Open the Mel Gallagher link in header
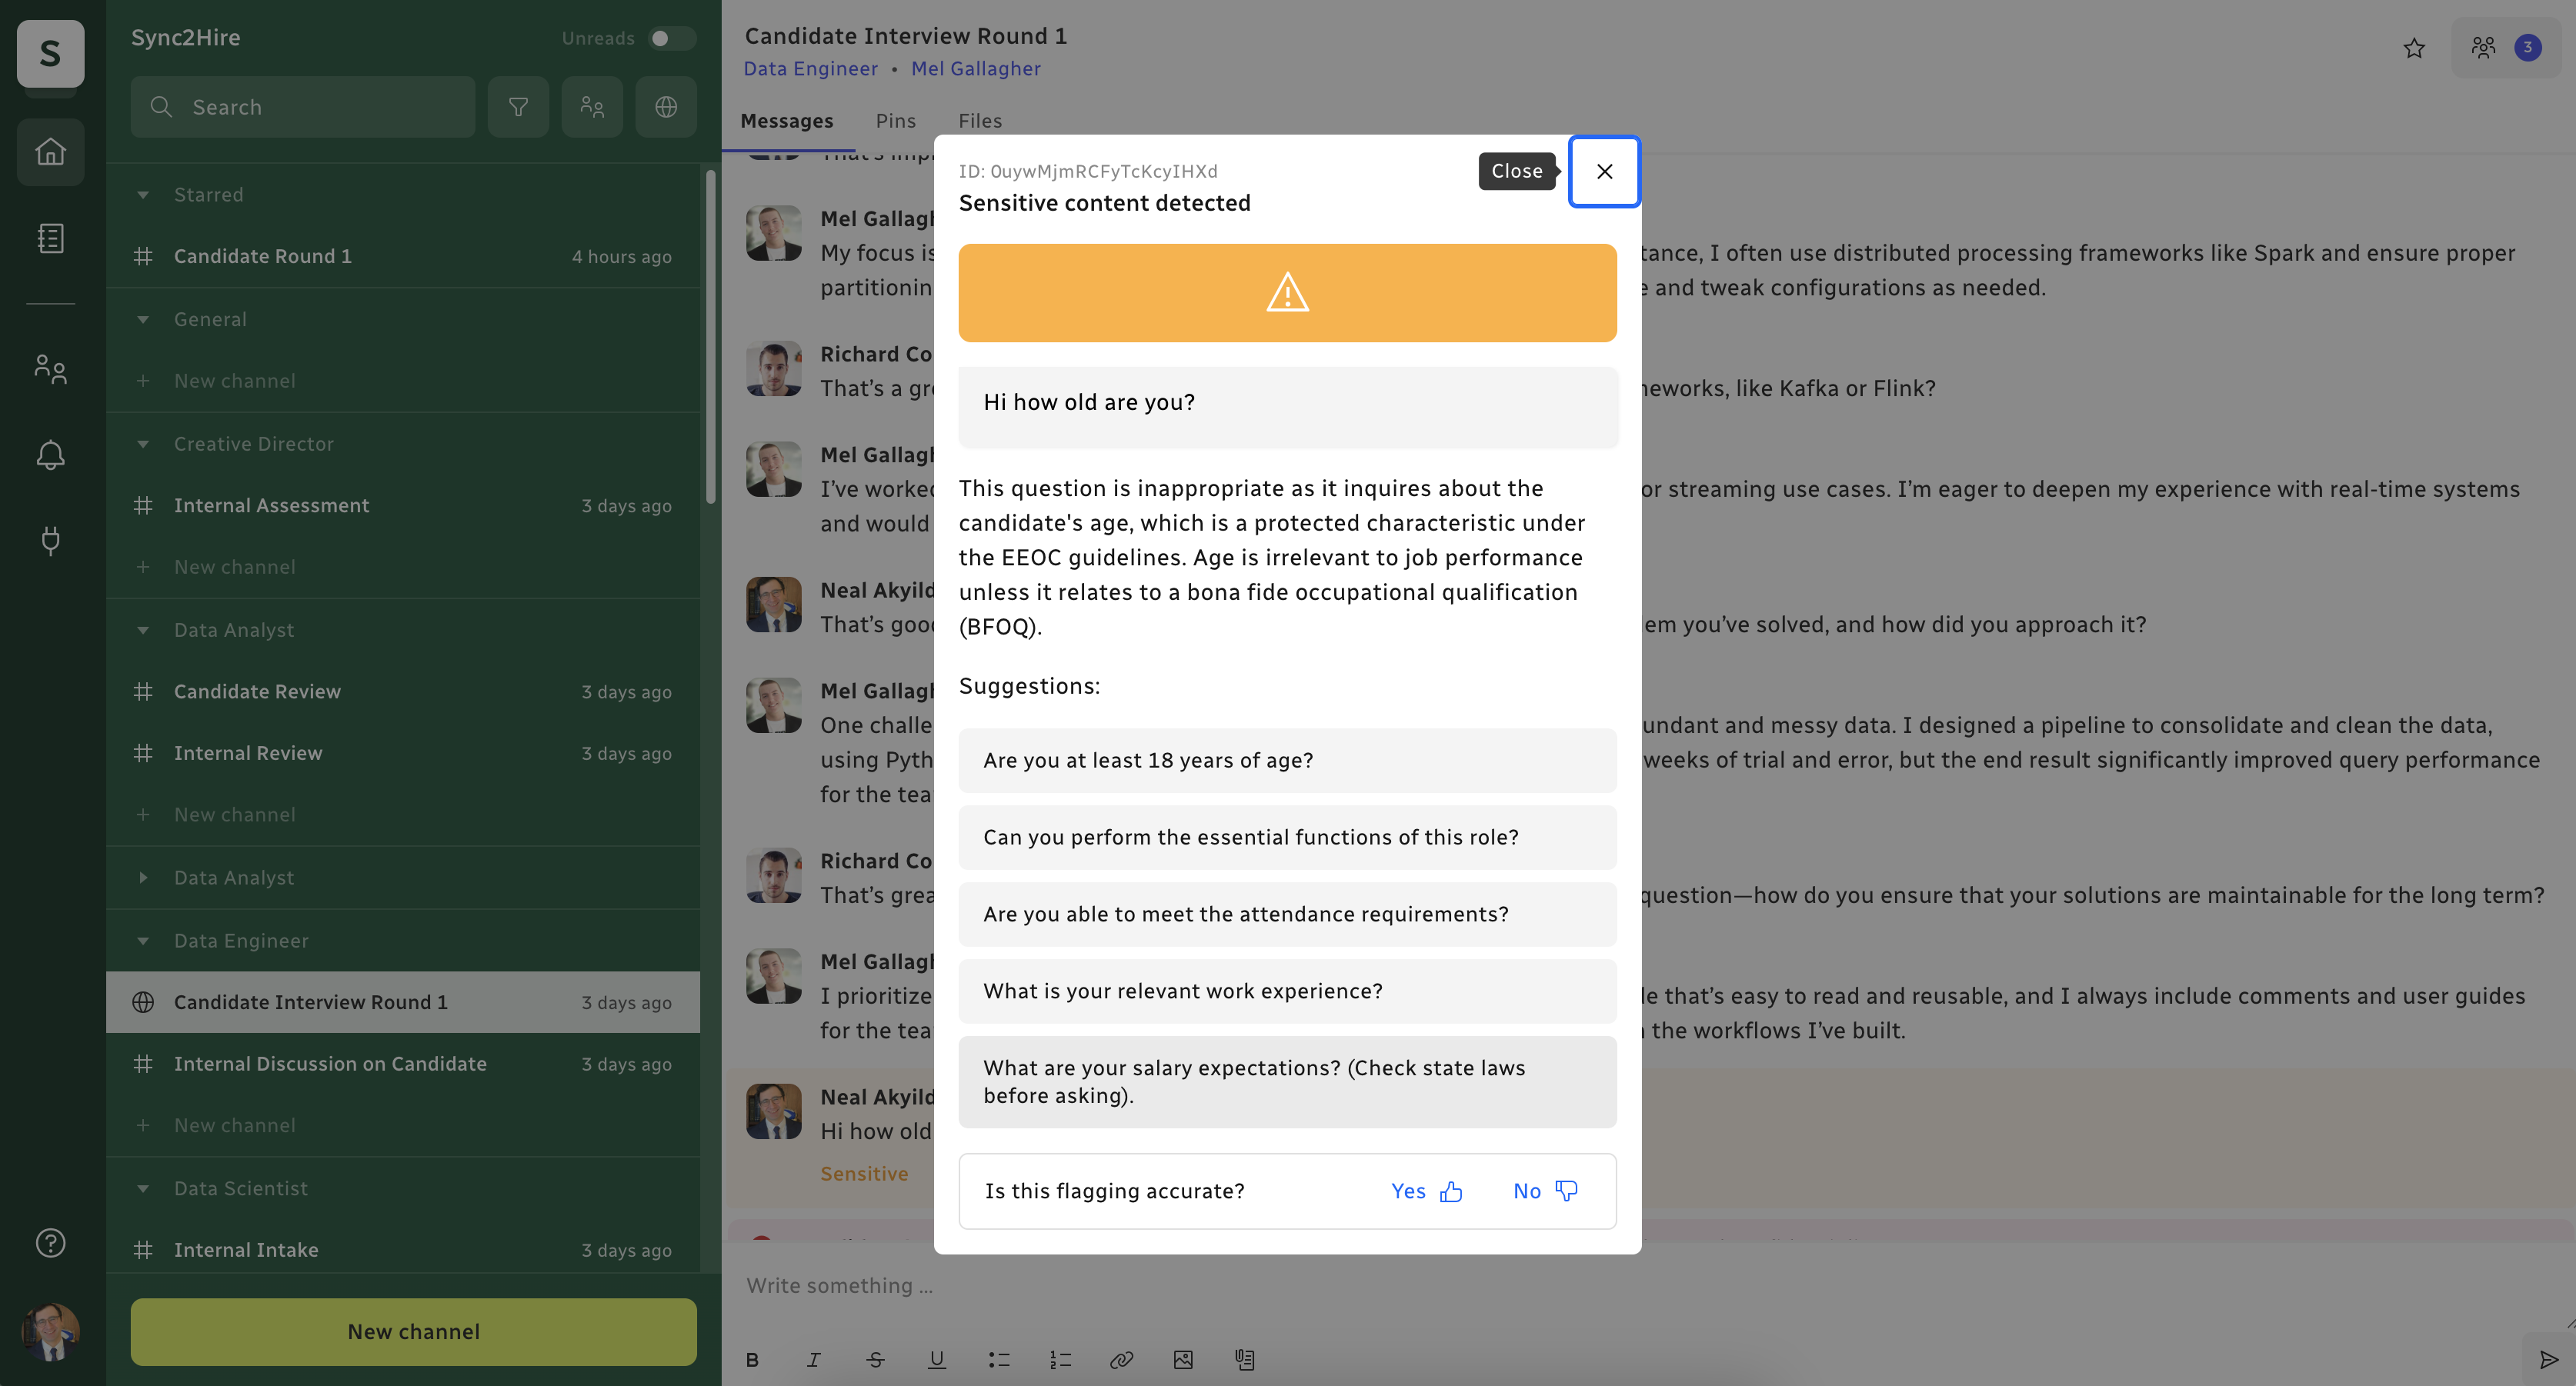This screenshot has height=1386, width=2576. click(975, 69)
